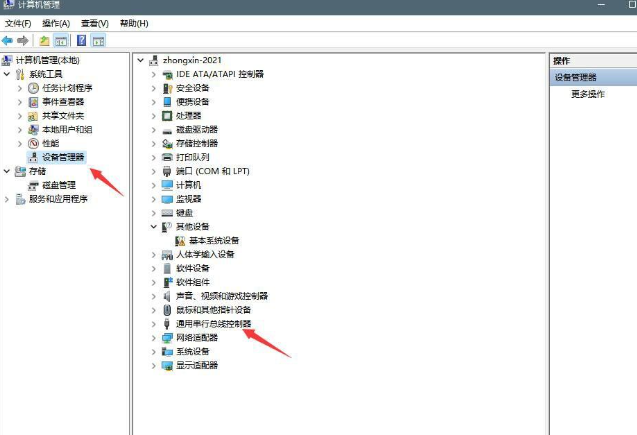This screenshot has height=435, width=637.
Task: Collapse the 系统工具 node
Action: pos(7,74)
